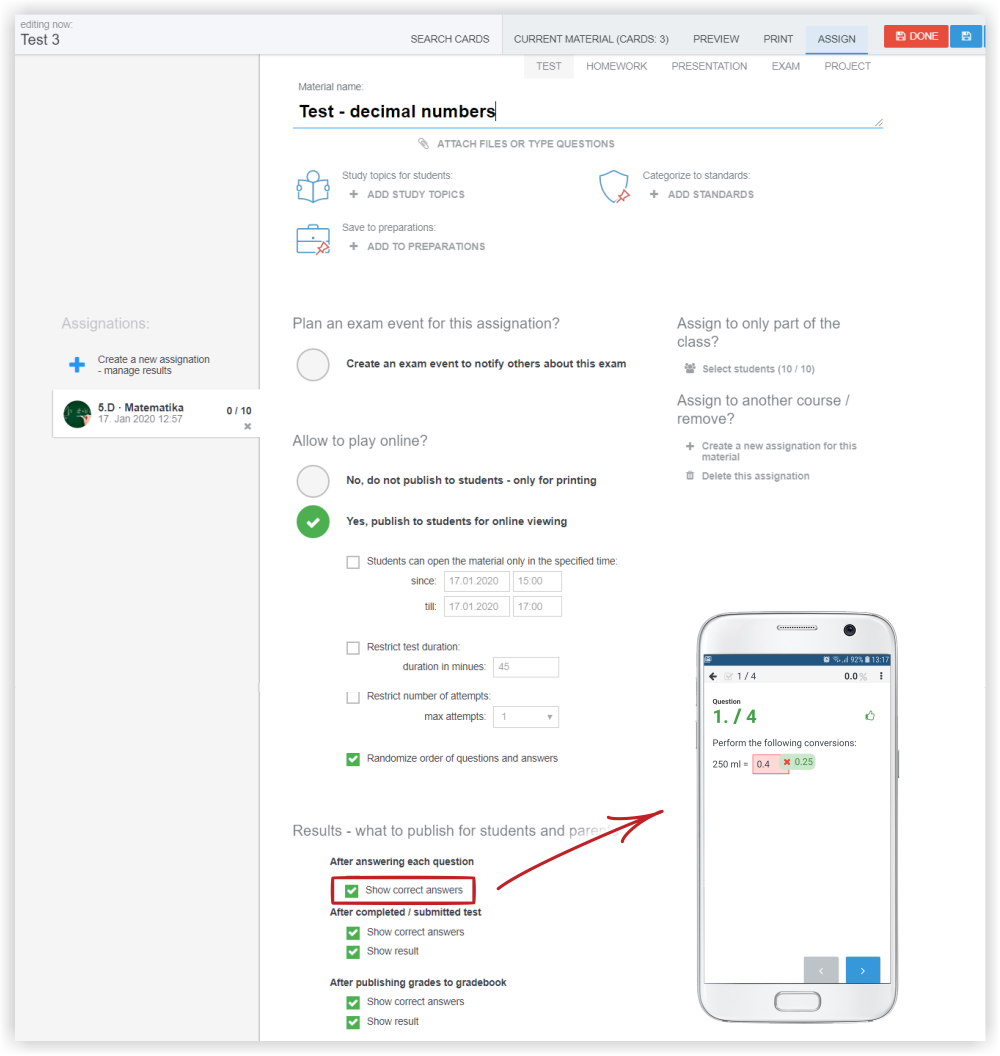Image resolution: width=1000 pixels, height=1056 pixels.
Task: Select the Project material type tab
Action: coord(847,66)
